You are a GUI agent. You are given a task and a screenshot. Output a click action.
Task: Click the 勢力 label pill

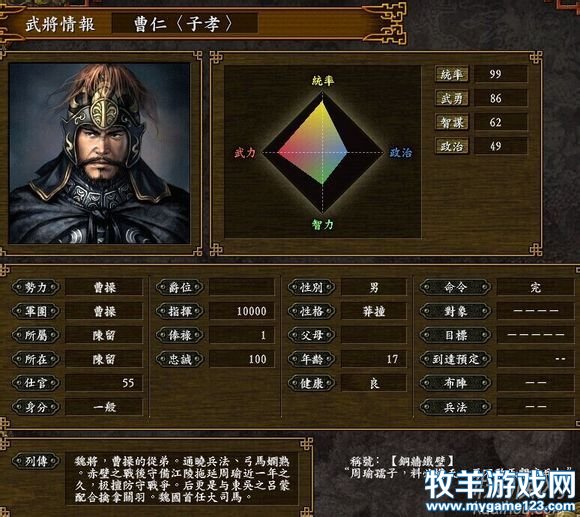point(36,287)
